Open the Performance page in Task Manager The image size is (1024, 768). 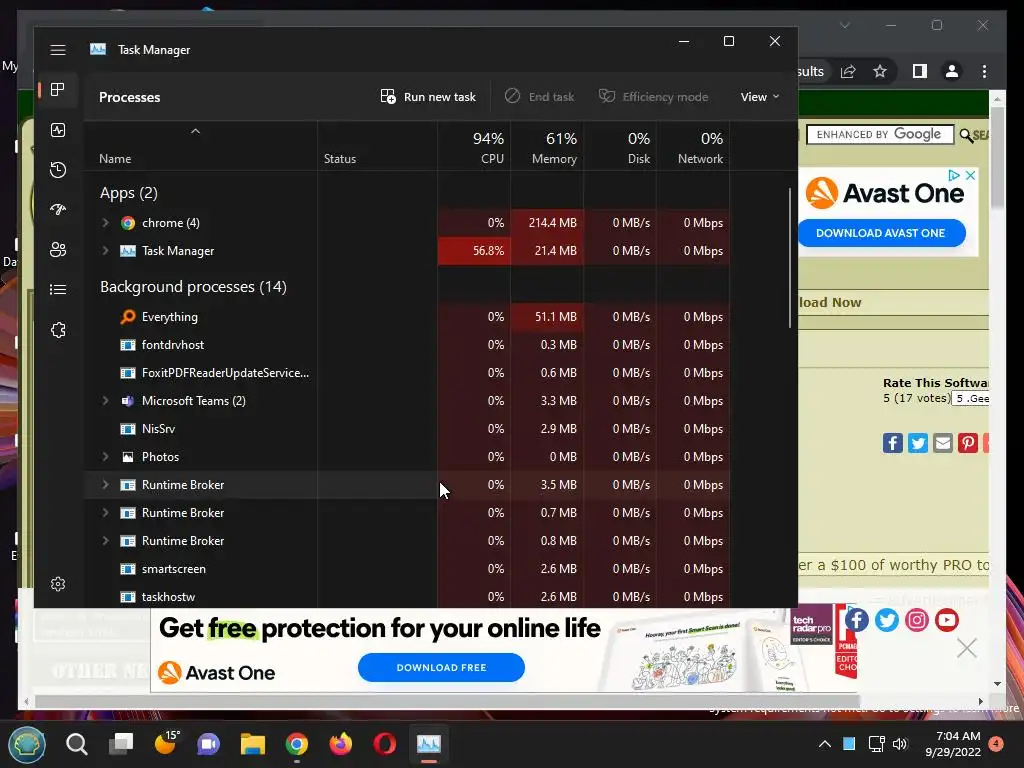[58, 130]
